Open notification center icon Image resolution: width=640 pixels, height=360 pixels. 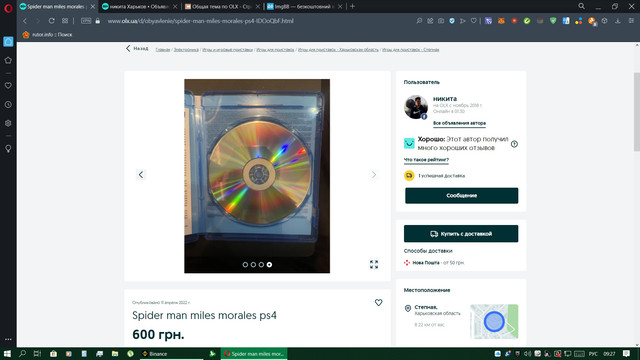pos(627,353)
